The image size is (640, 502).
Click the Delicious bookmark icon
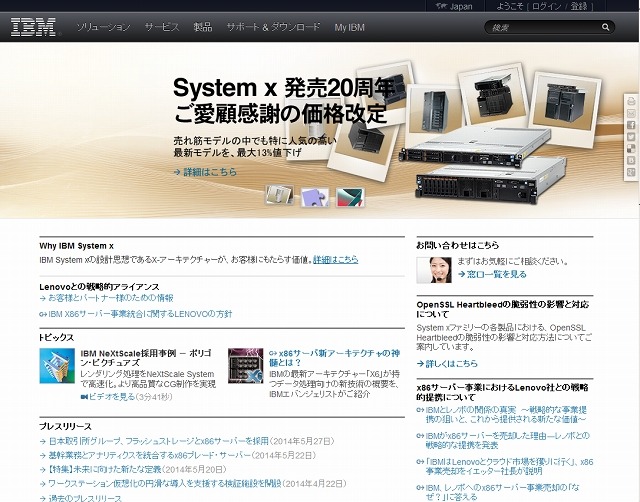click(631, 149)
